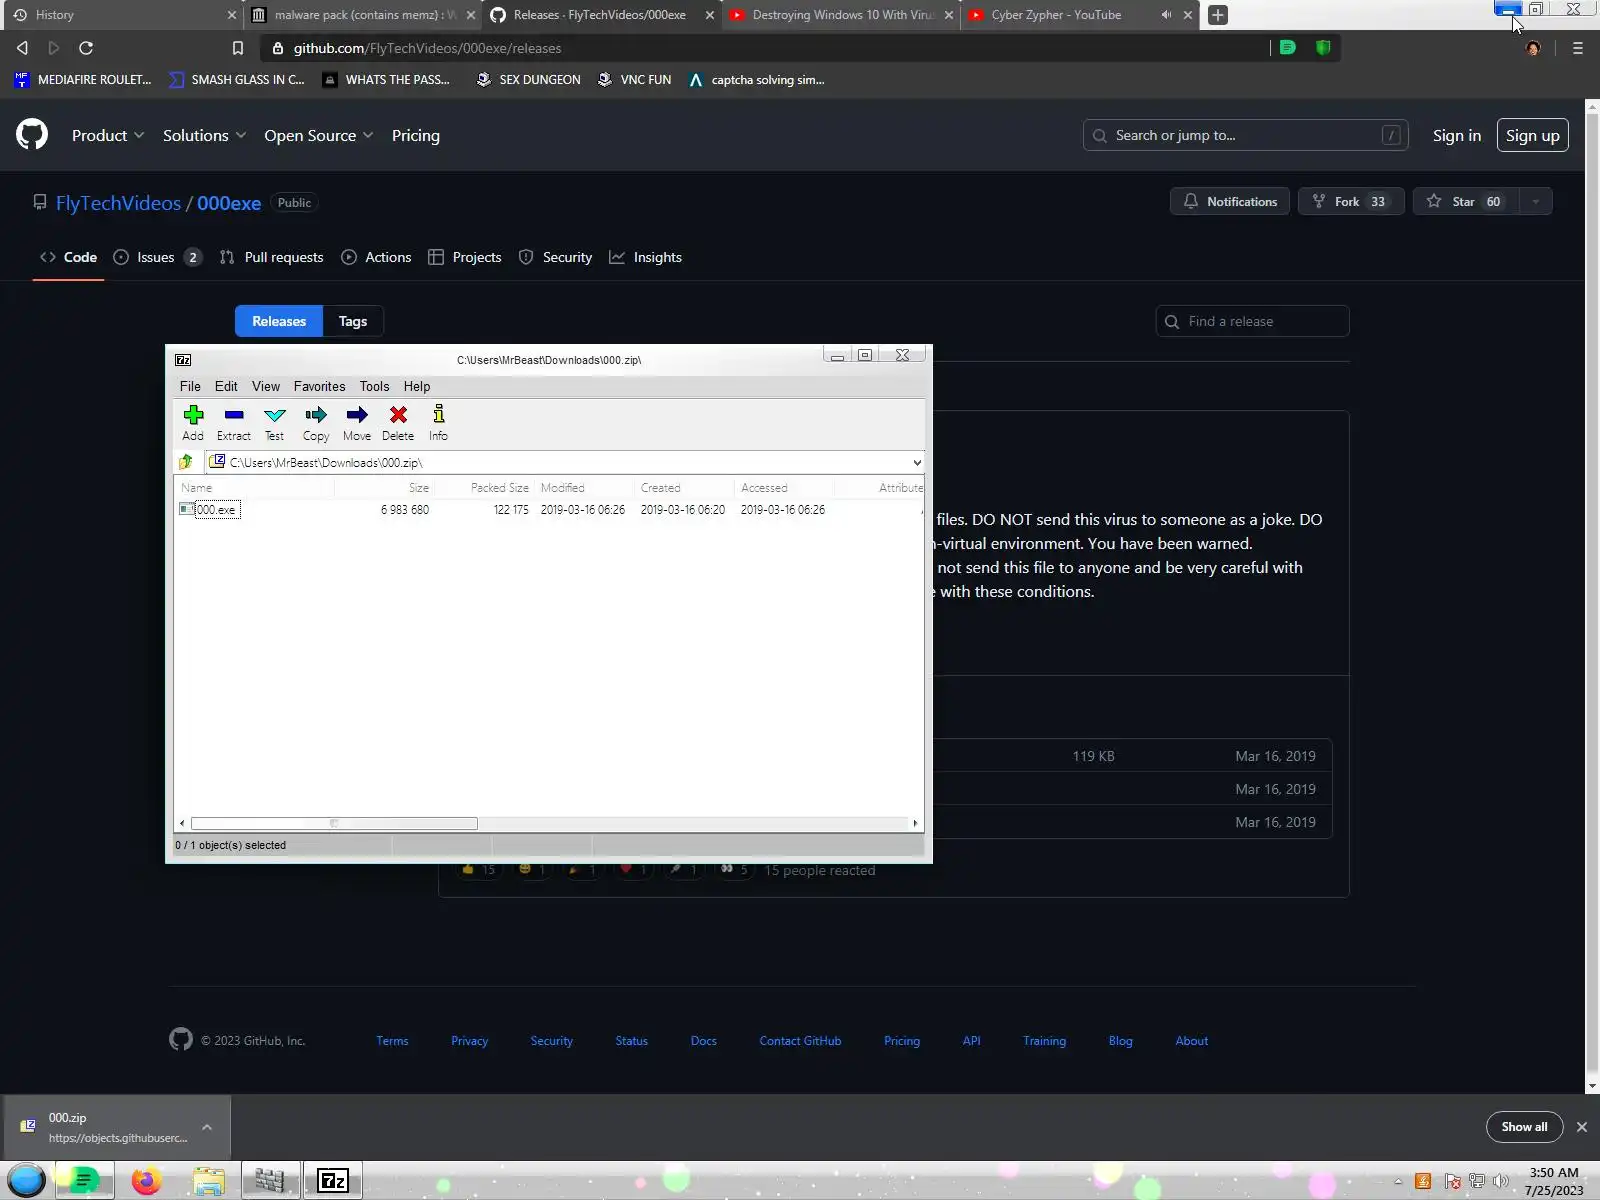Expand the Star list dropdown arrow
The image size is (1600, 1200).
click(1536, 201)
